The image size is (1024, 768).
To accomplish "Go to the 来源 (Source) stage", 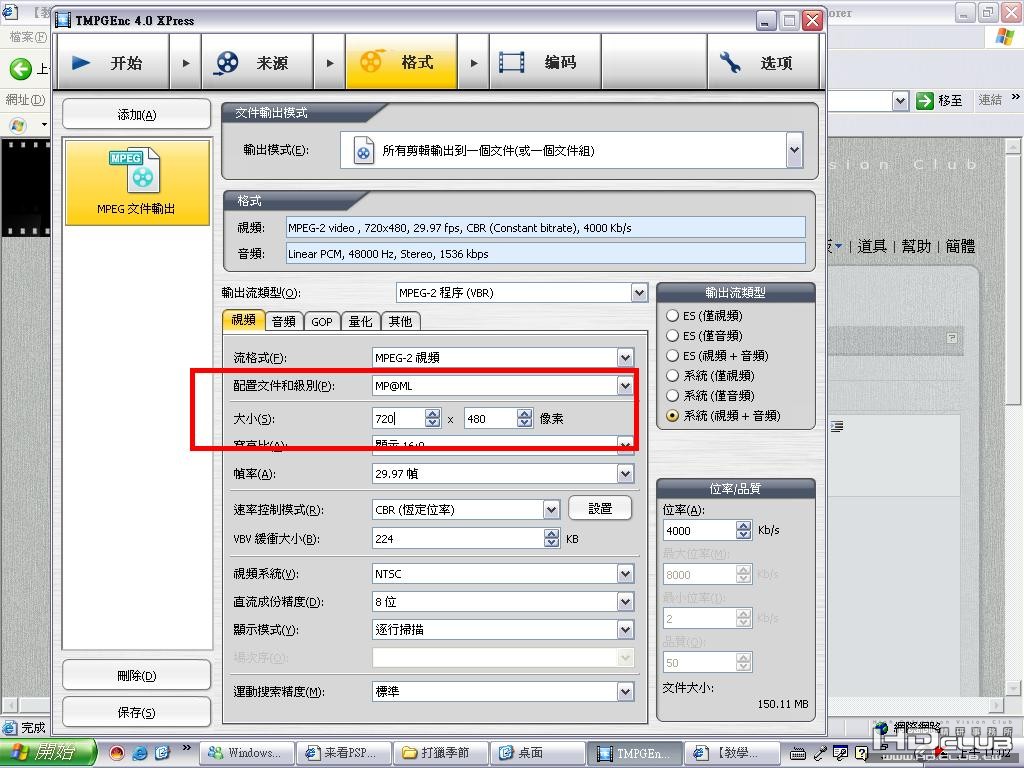I will 257,63.
